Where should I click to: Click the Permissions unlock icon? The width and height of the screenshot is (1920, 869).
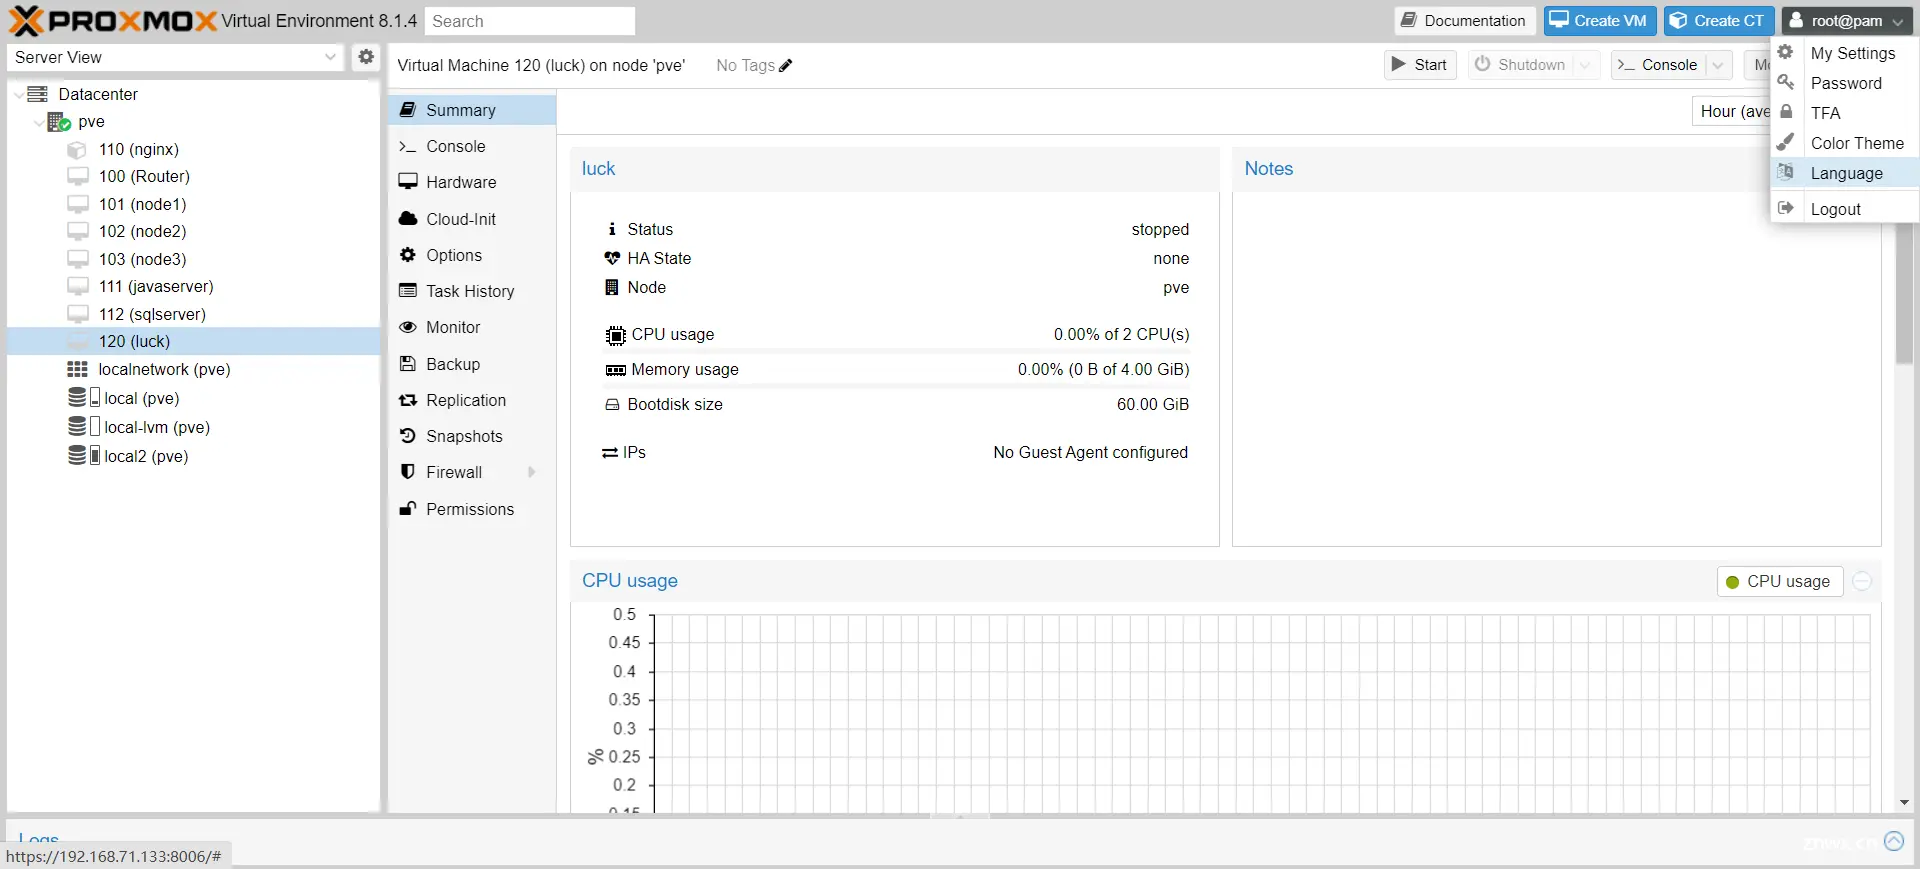tap(408, 509)
